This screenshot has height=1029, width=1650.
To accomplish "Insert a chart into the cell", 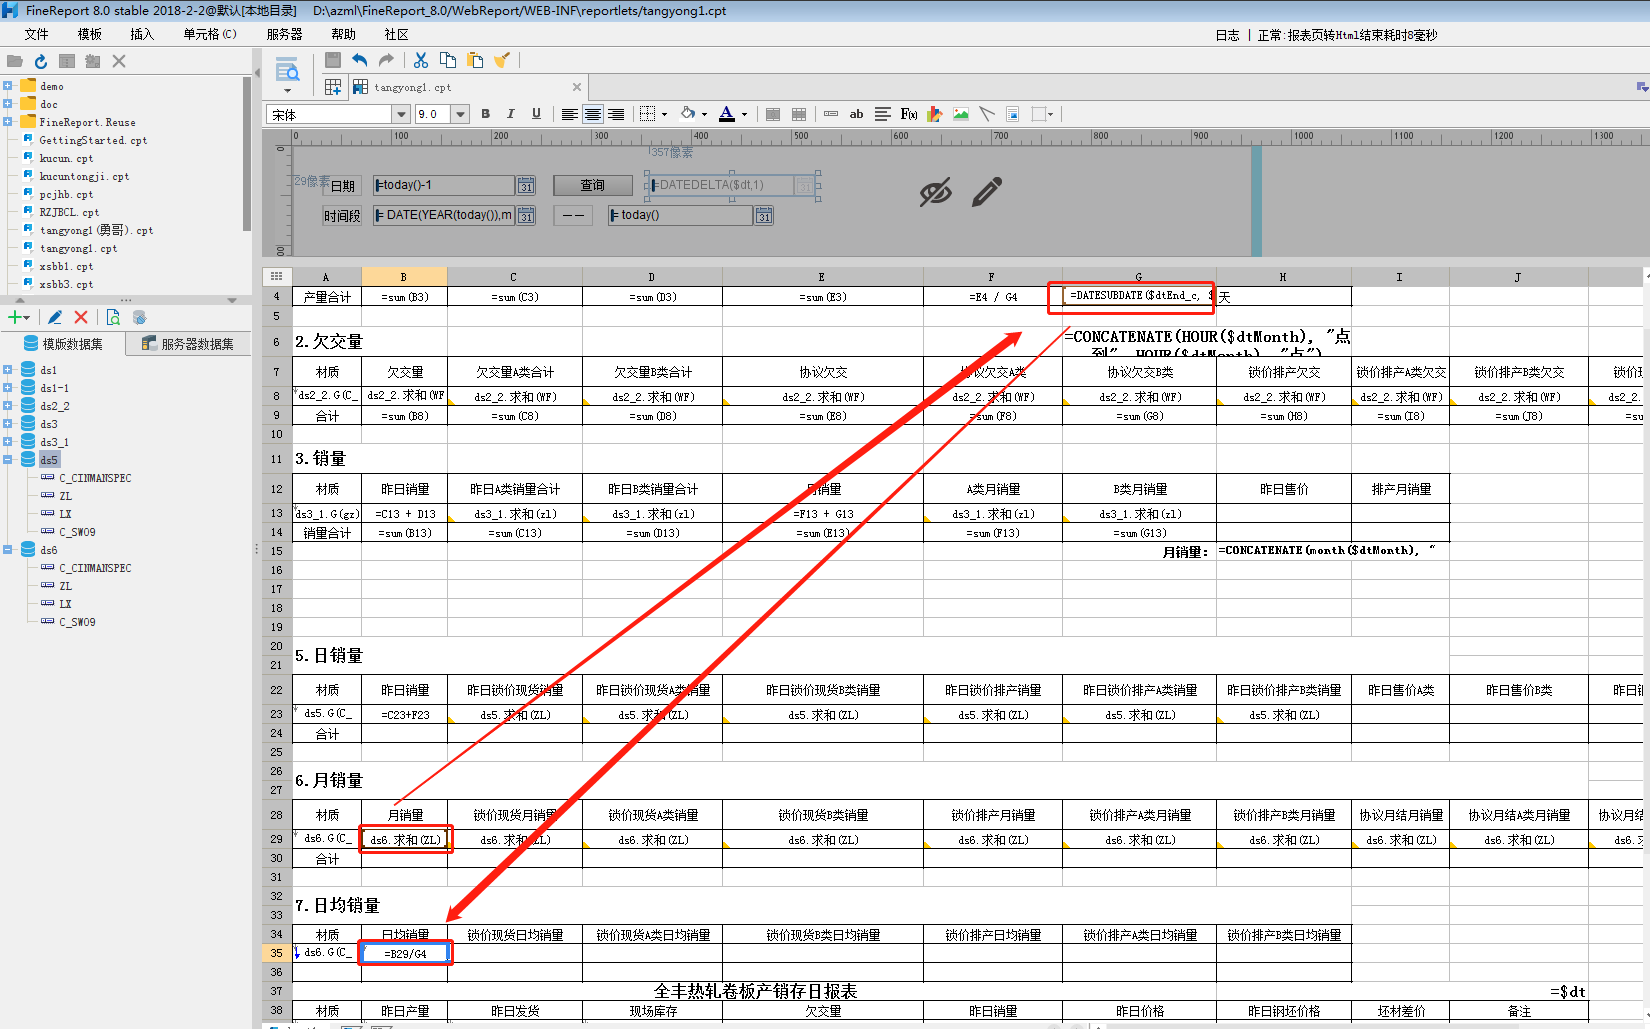I will [x=935, y=114].
